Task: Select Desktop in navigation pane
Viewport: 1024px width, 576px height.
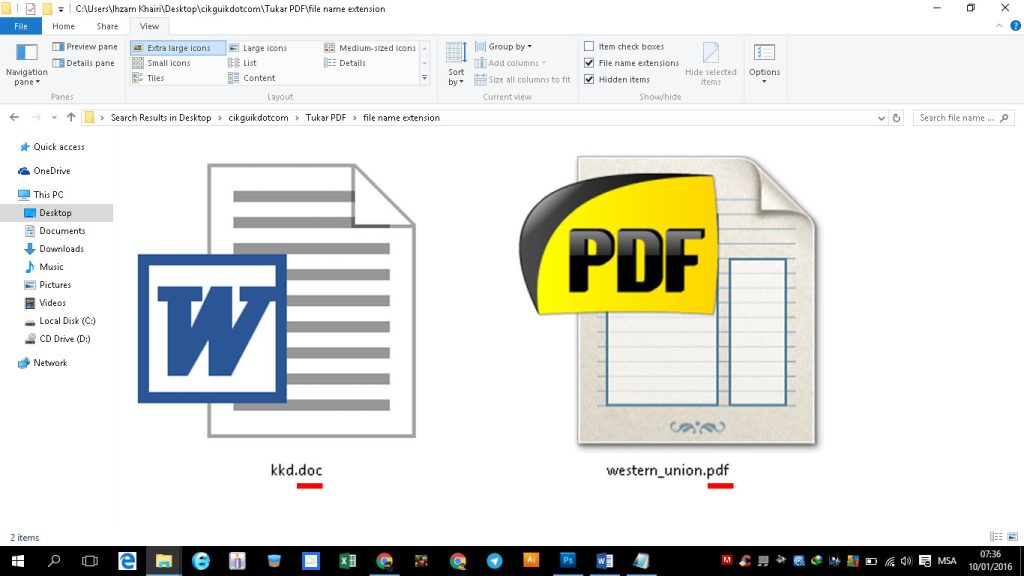Action: [x=56, y=213]
